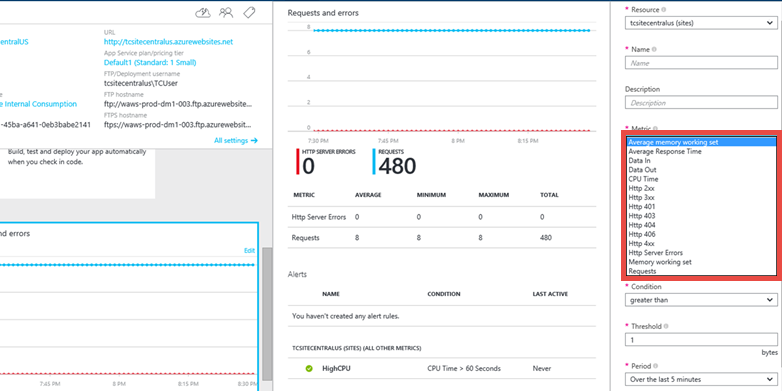Click the CONDITION column header
This screenshot has height=391, width=782.
[x=443, y=294]
